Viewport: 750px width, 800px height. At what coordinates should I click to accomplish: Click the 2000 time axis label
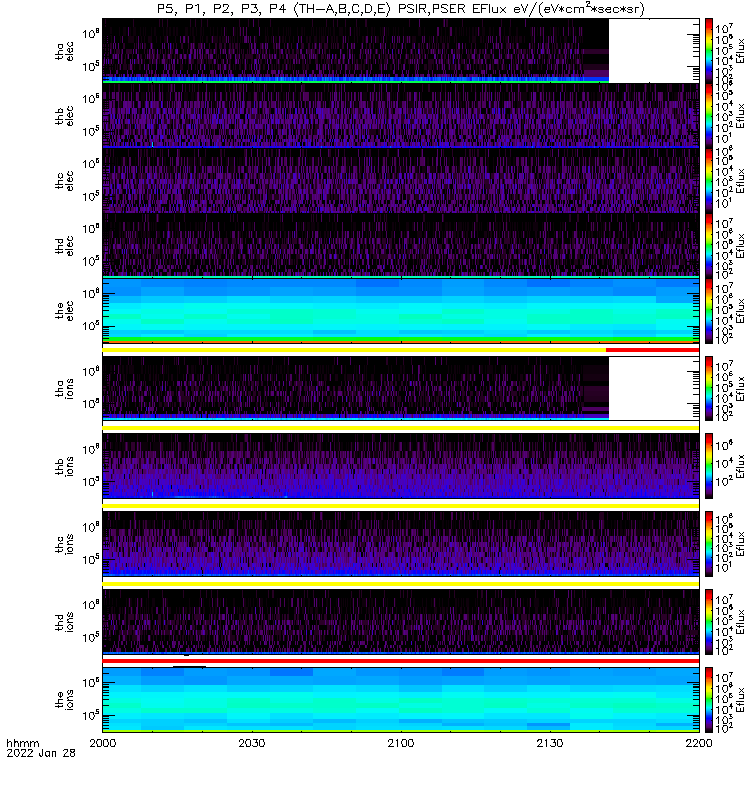103,743
